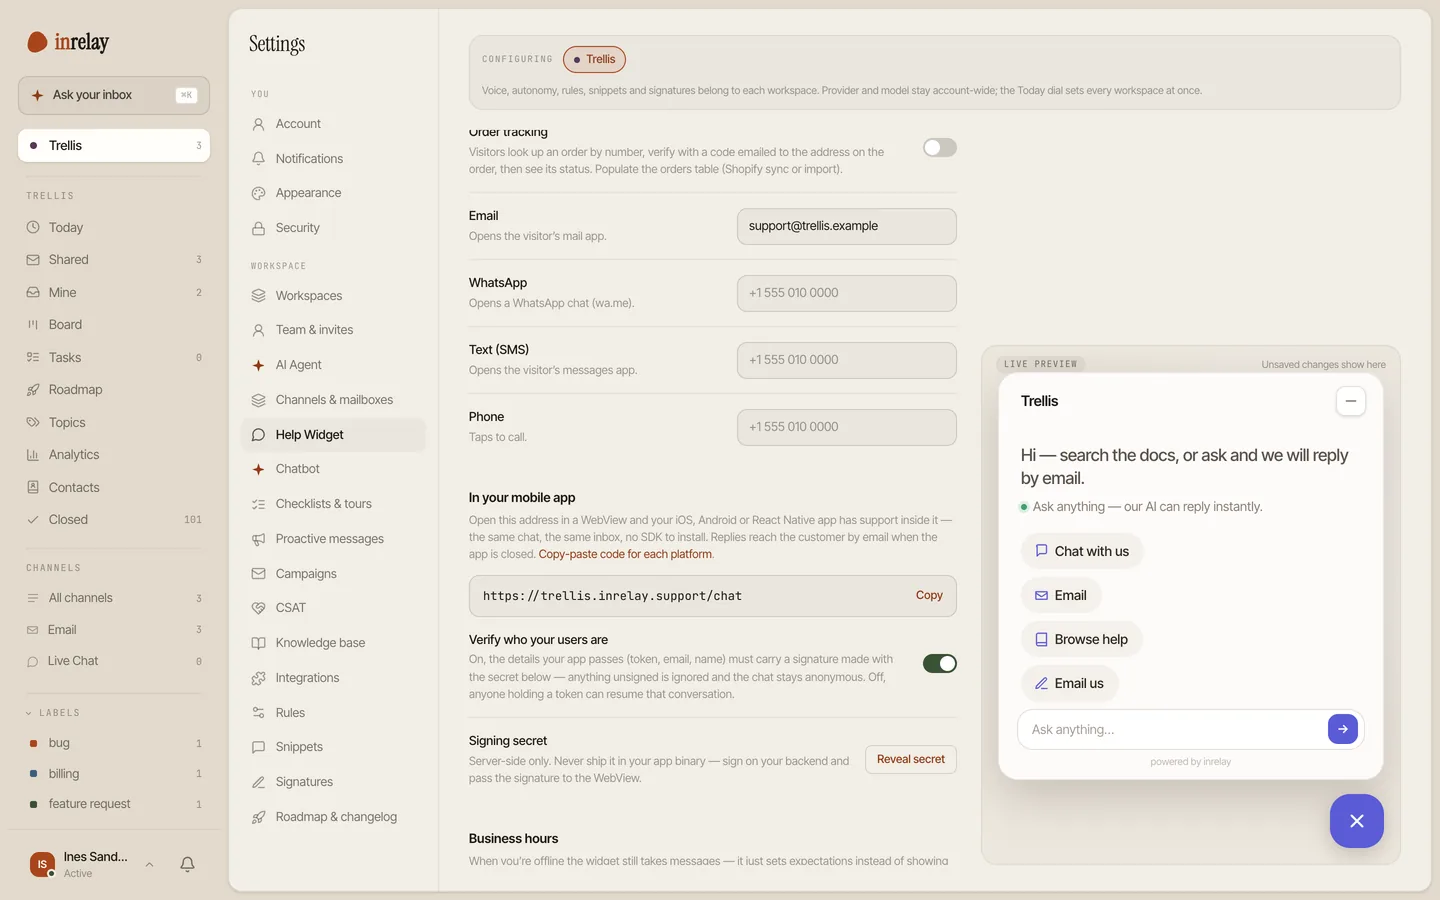
Task: Open the Board view
Action: (x=114, y=325)
